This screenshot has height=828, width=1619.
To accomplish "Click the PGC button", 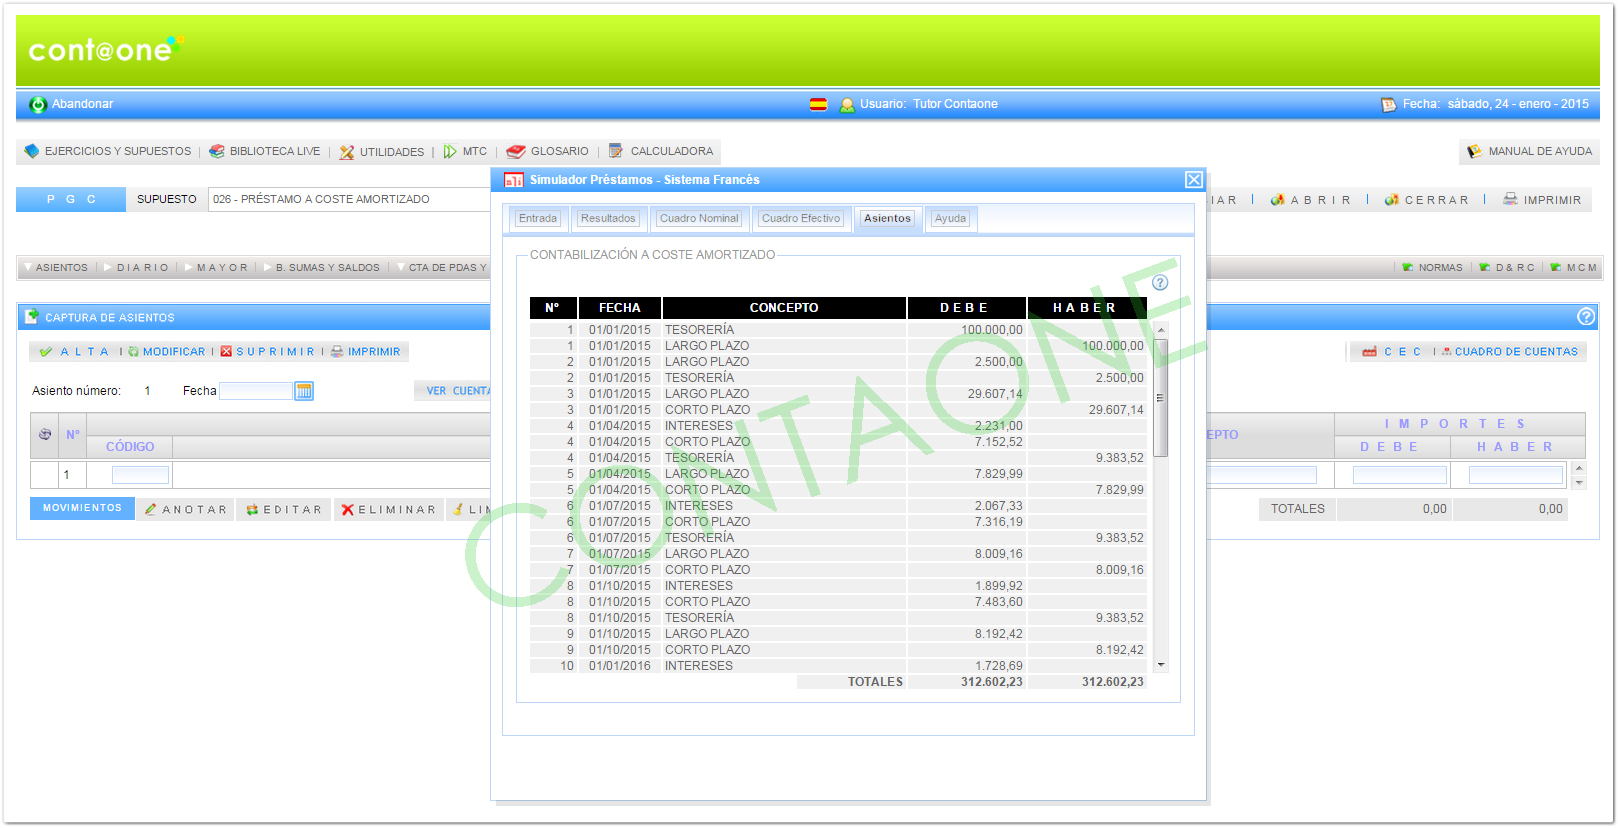I will click(x=71, y=199).
